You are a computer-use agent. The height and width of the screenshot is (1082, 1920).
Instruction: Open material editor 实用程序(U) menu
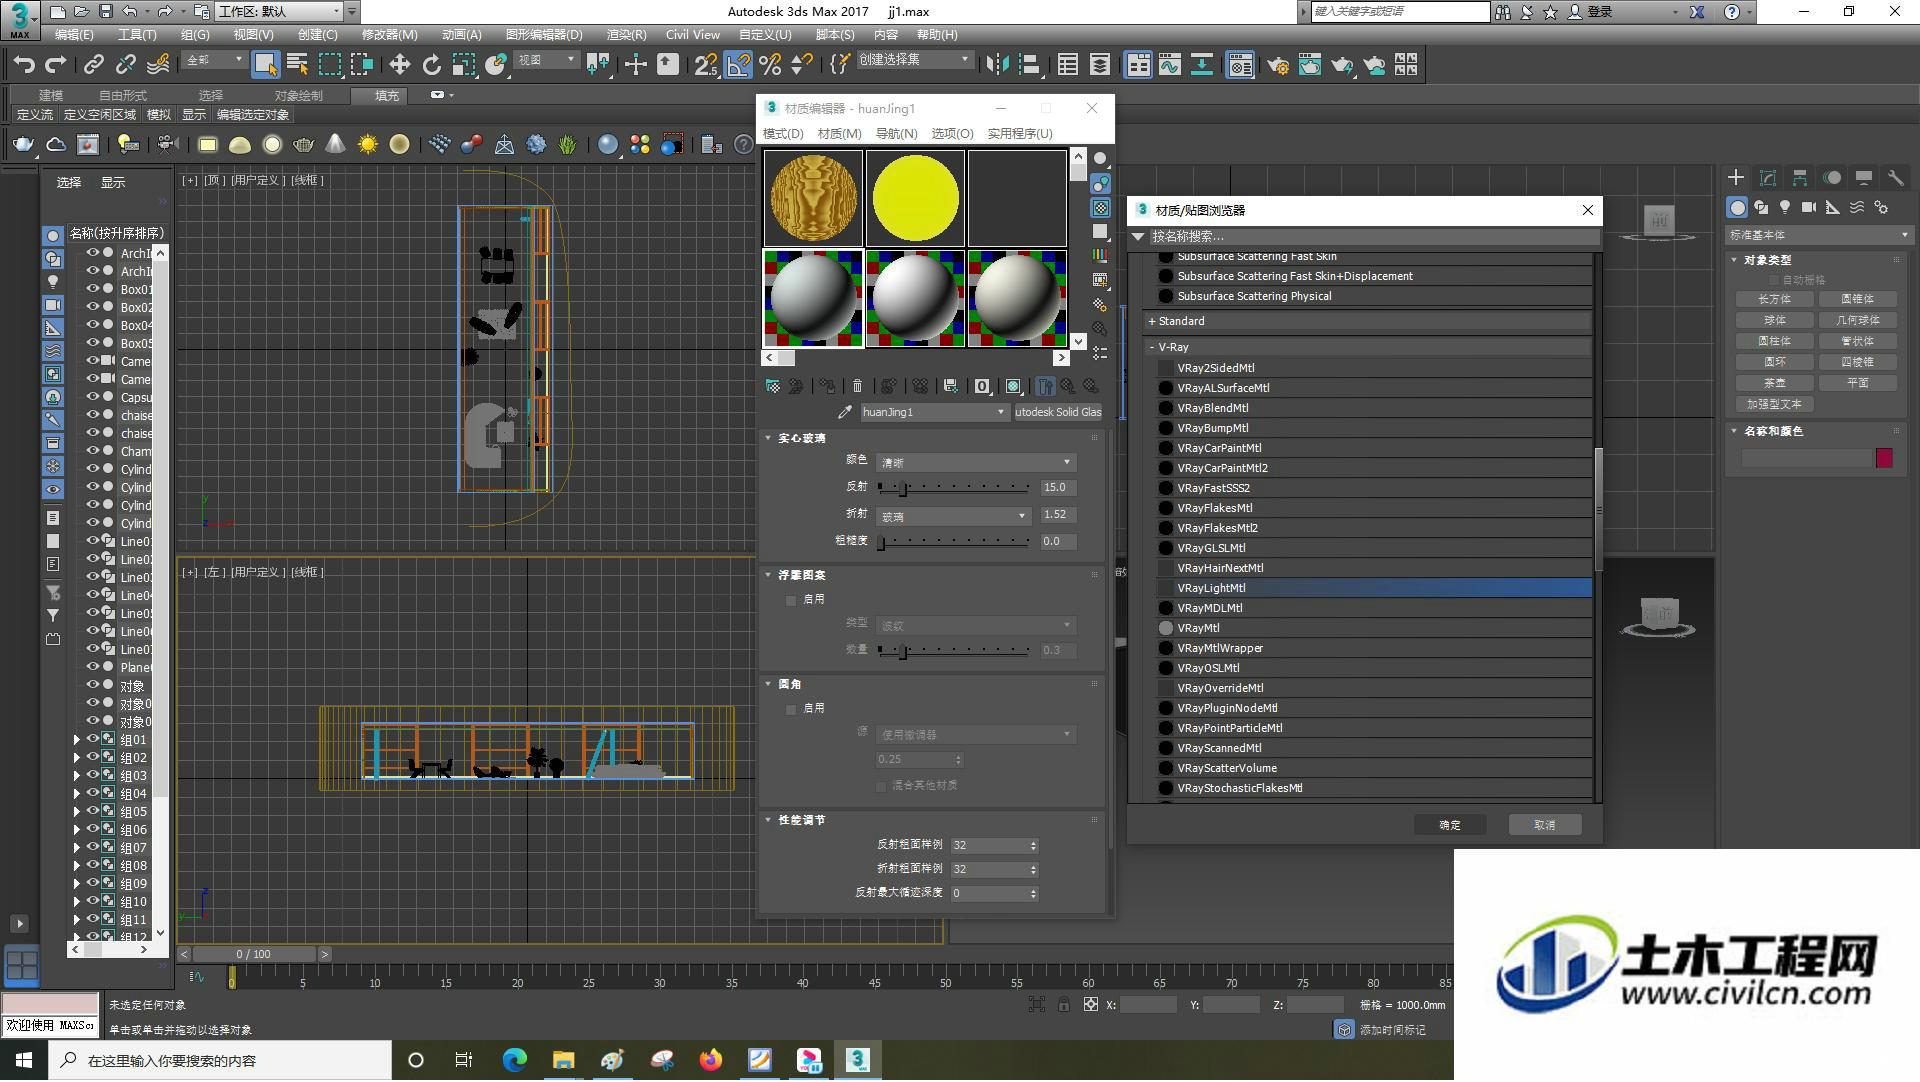[1020, 133]
